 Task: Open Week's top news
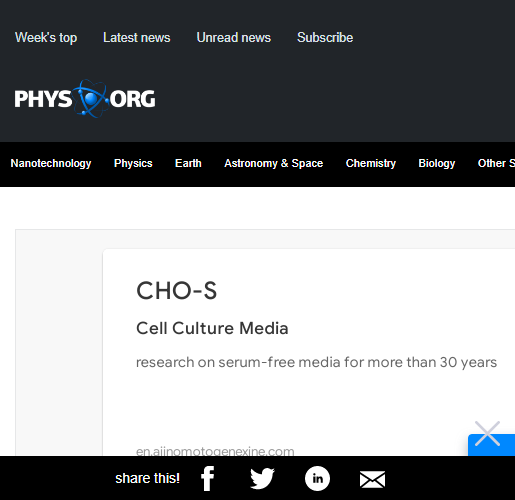pos(46,37)
